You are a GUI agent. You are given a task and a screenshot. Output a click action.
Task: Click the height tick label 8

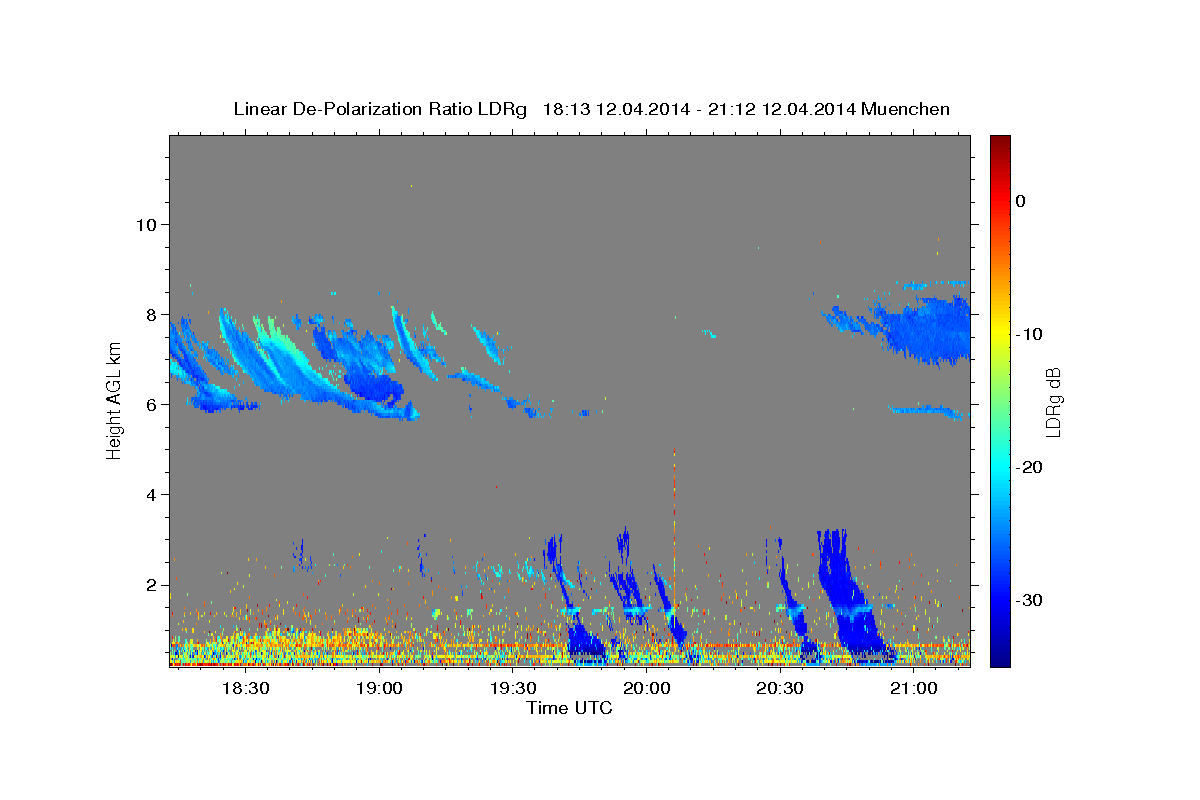point(151,314)
